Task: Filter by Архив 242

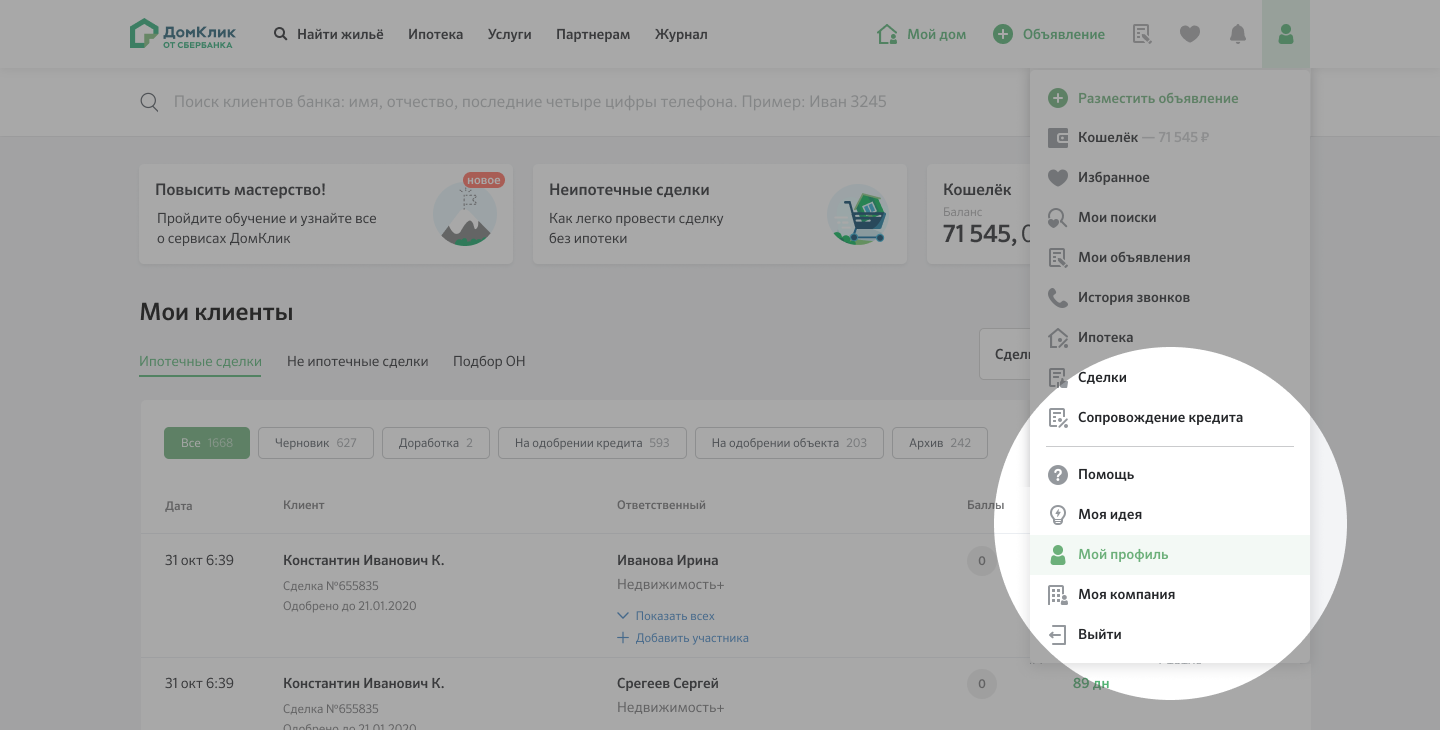Action: 940,443
